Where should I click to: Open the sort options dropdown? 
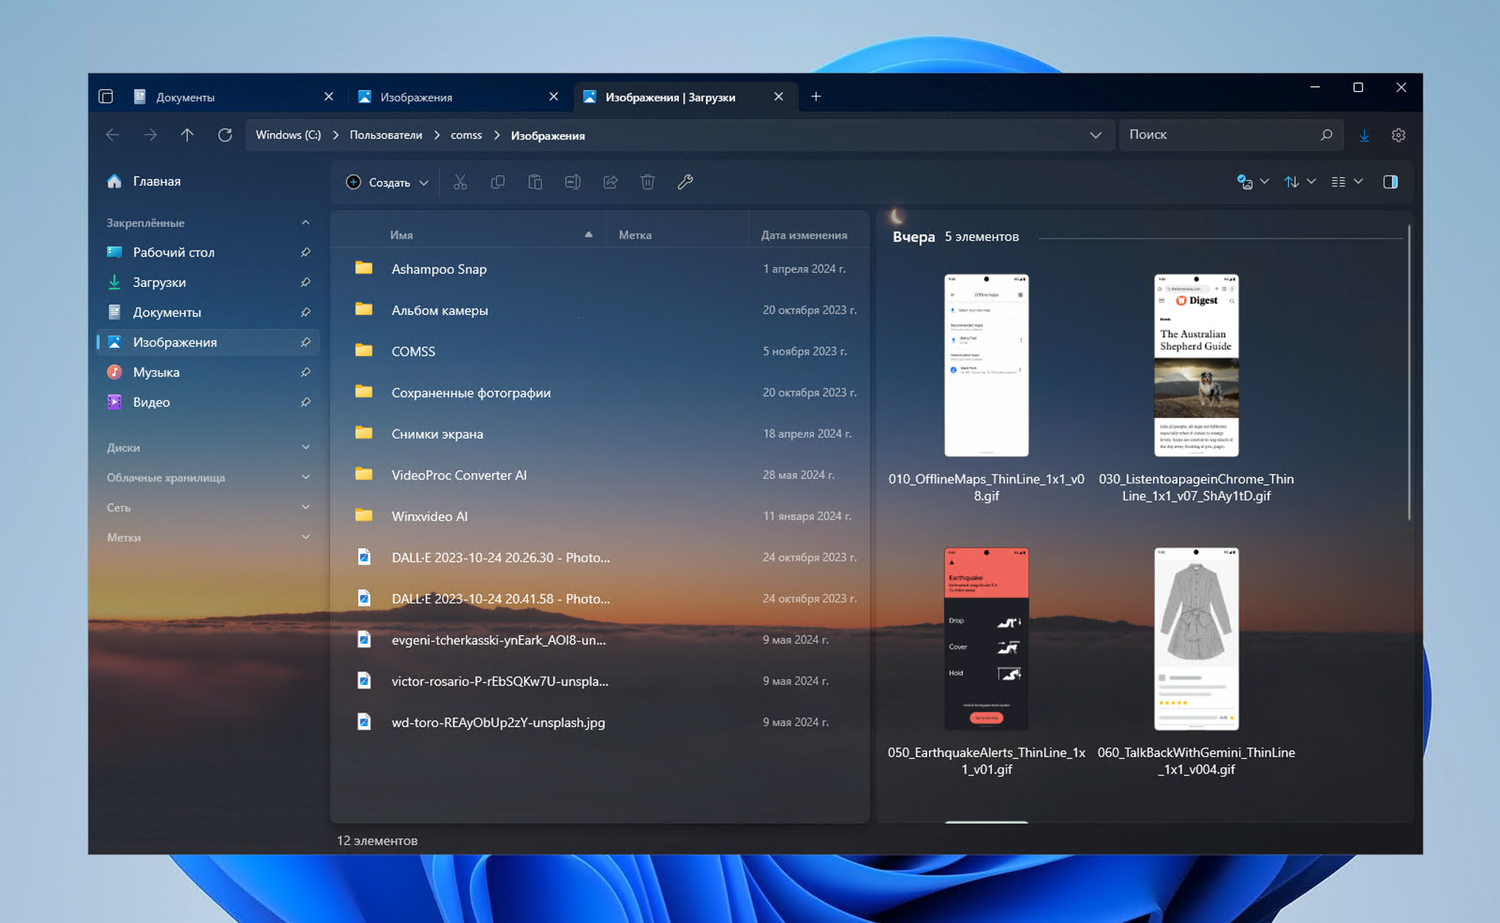coord(1299,182)
